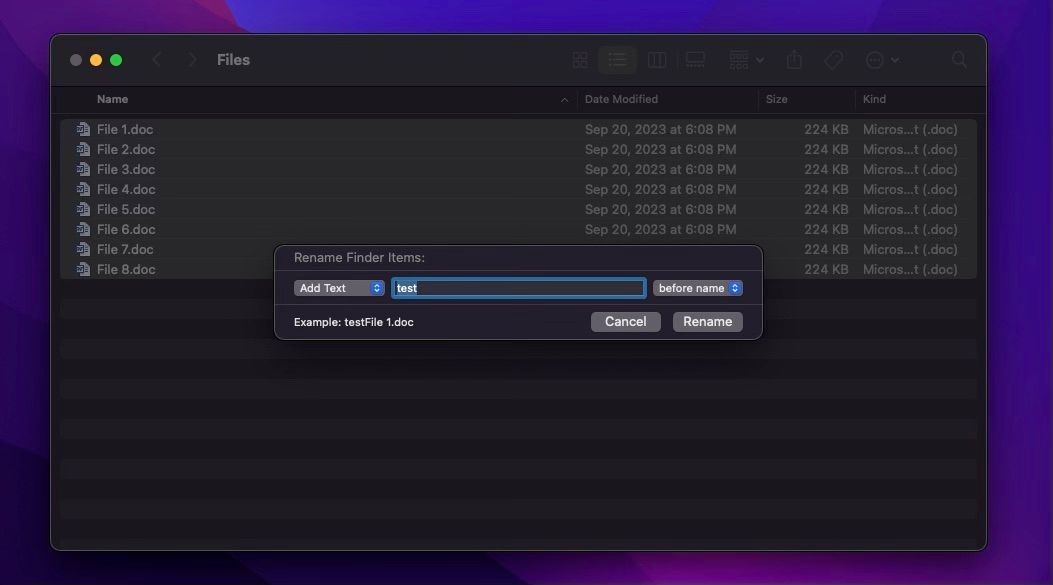Screen dimensions: 1053x585
Task: Click the grouping icon in toolbar
Action: coord(740,59)
